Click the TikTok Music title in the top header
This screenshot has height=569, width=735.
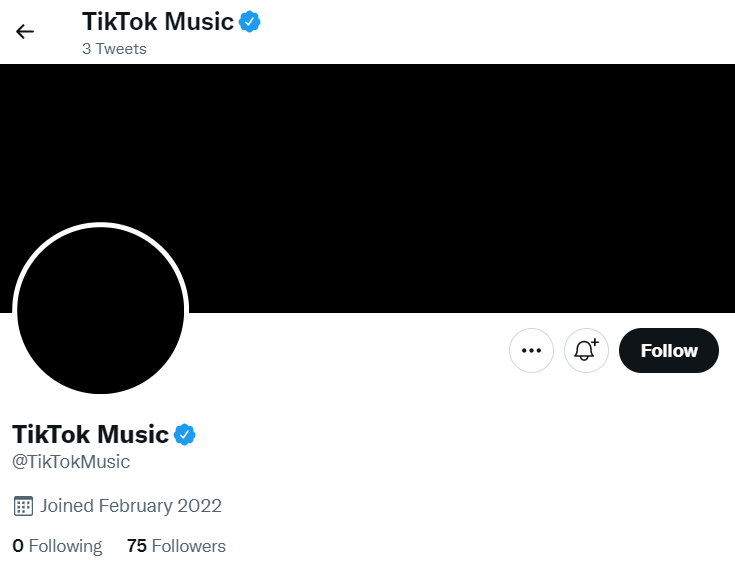click(158, 22)
